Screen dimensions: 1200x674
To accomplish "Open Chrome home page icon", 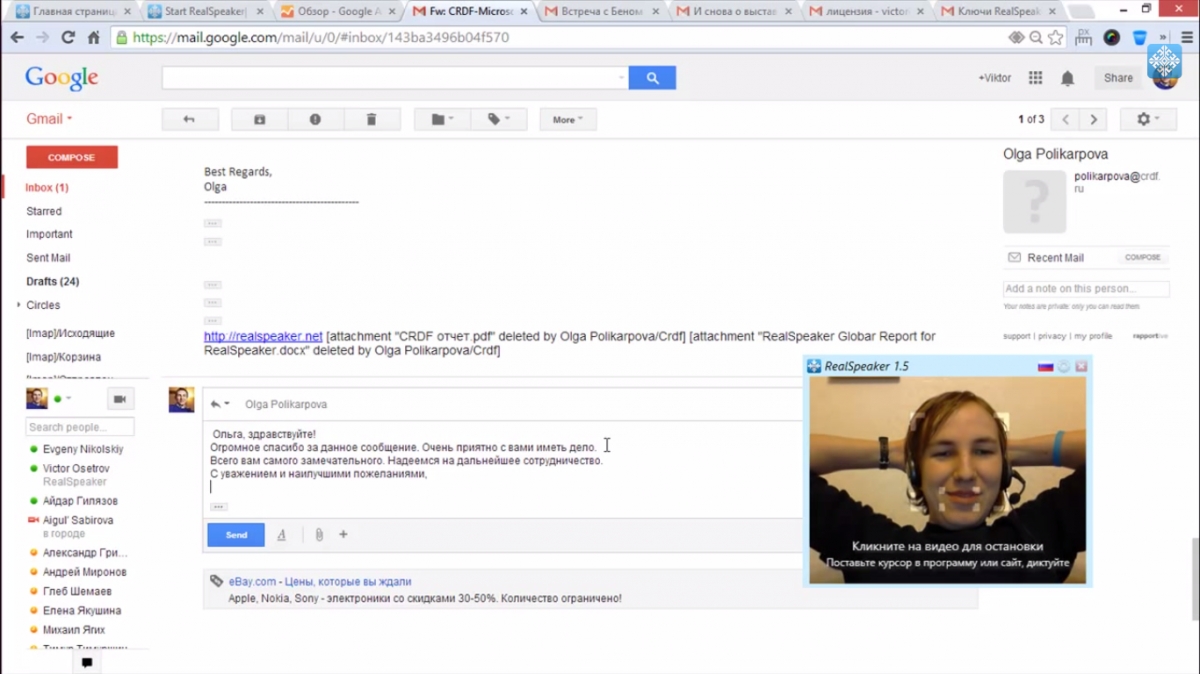I will coord(93,38).
